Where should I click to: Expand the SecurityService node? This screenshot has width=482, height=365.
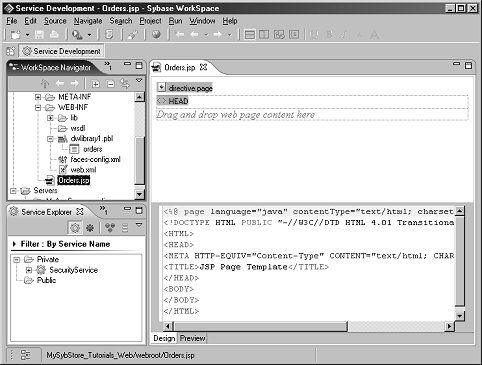point(29,270)
